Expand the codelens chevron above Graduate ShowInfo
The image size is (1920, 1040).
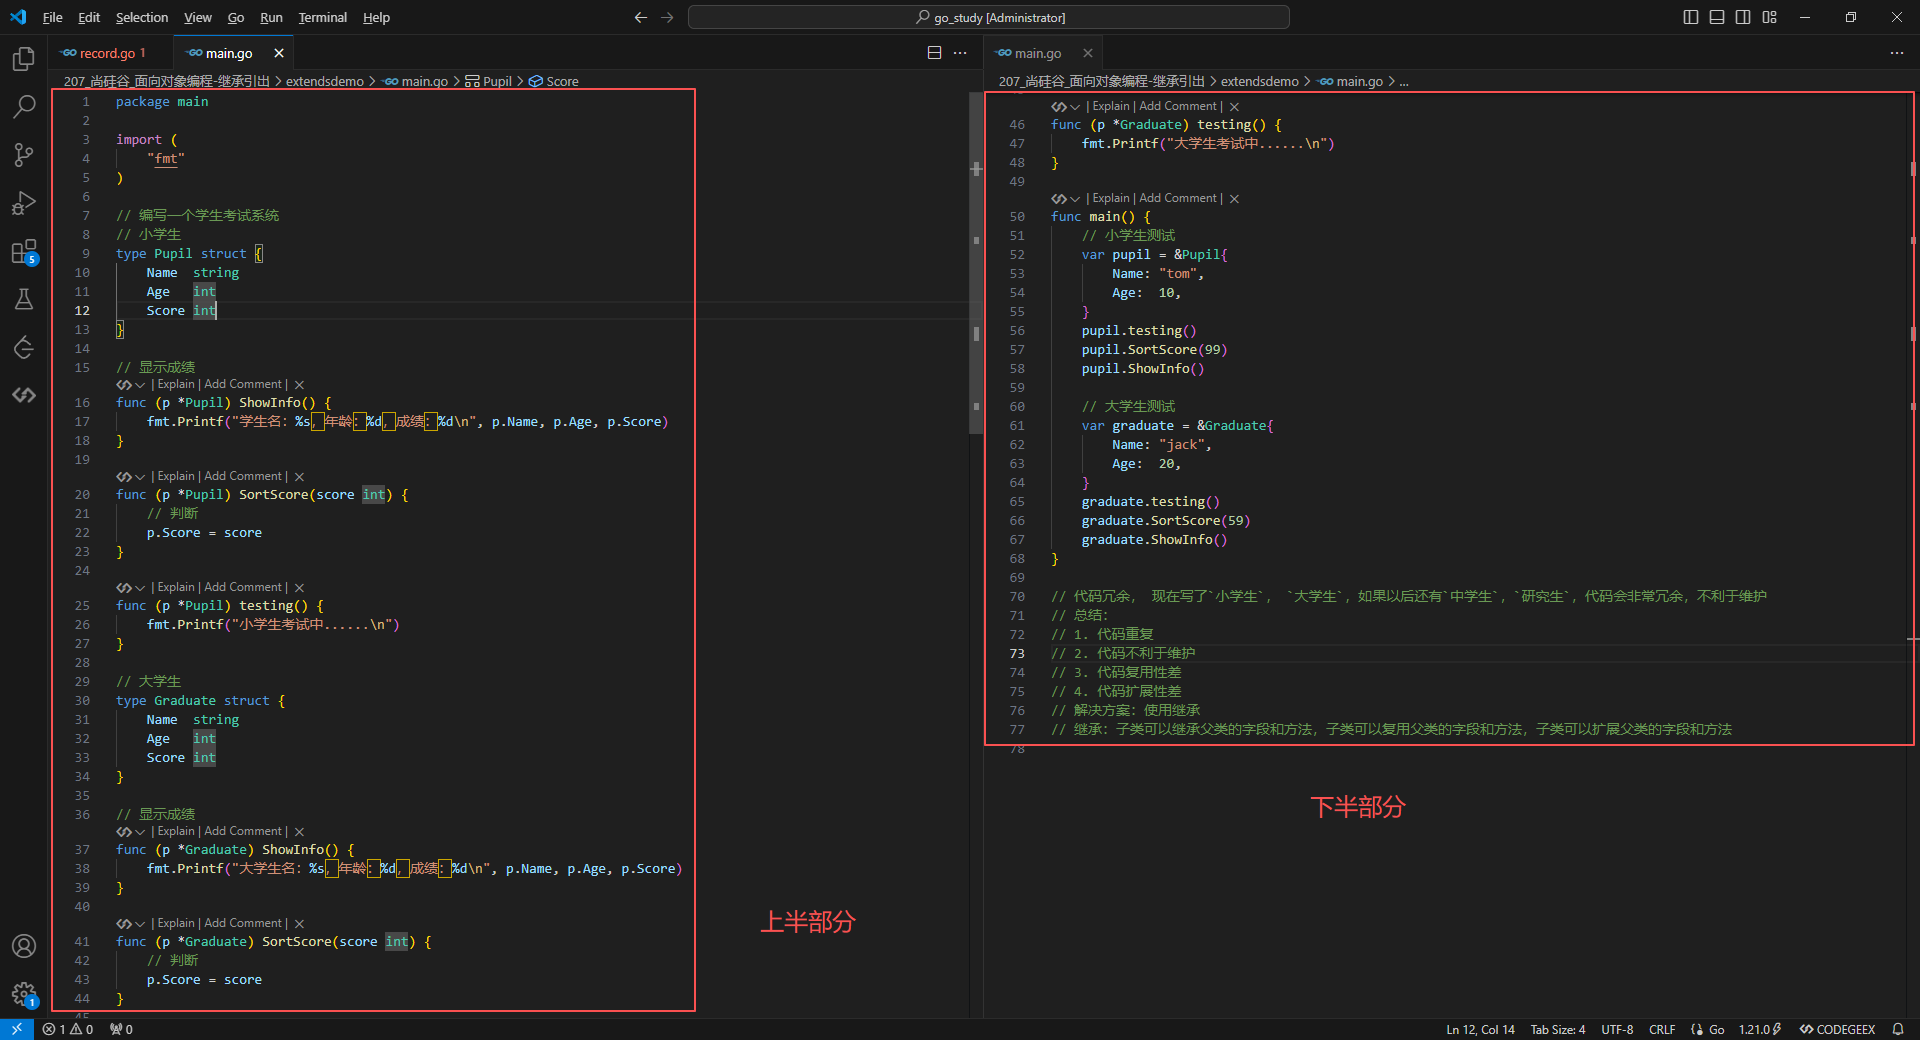[140, 832]
